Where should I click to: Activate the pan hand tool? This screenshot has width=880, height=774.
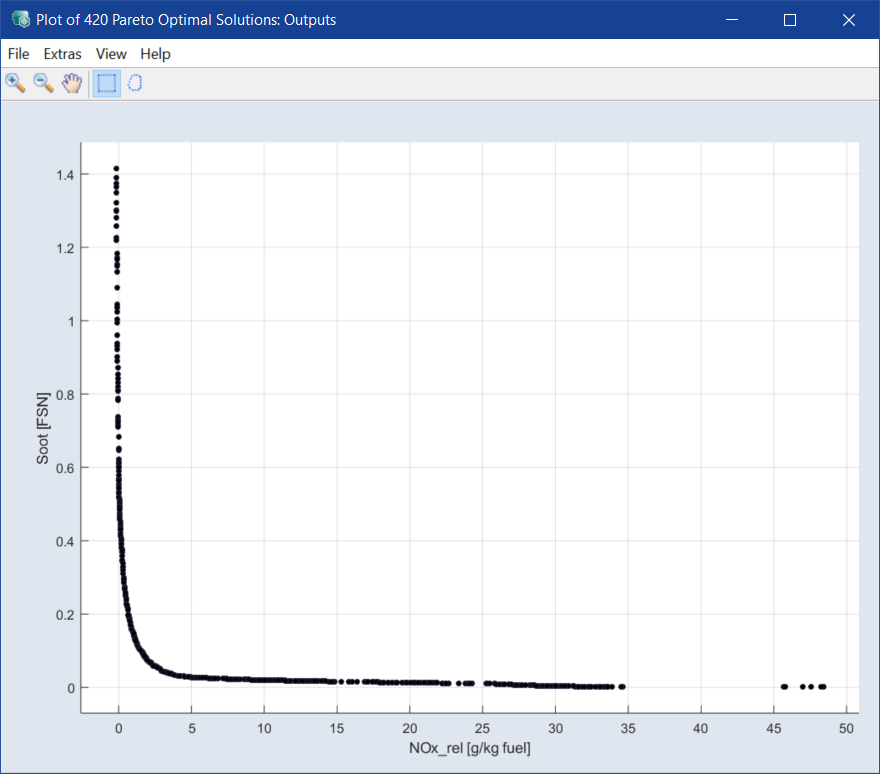coord(71,84)
